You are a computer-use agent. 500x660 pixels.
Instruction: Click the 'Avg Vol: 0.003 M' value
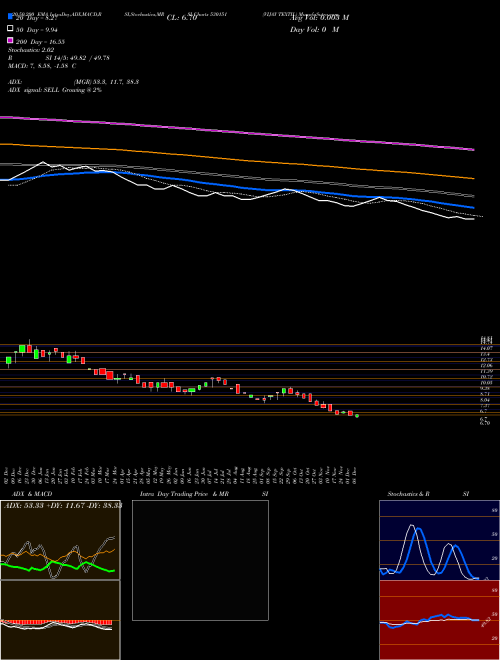[x=319, y=18]
